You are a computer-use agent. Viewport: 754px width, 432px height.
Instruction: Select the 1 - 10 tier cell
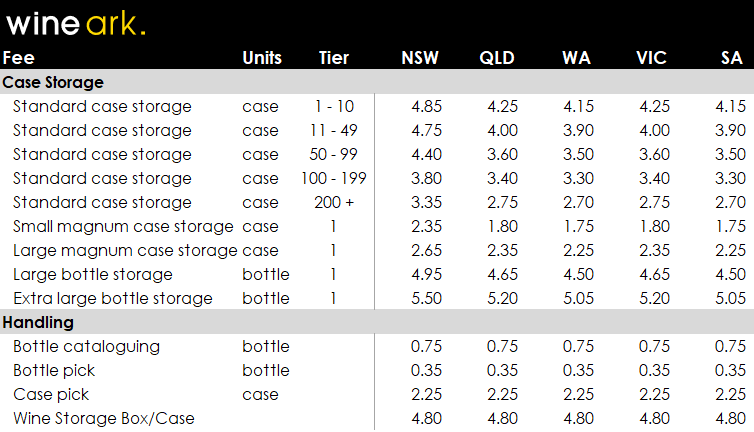[334, 106]
